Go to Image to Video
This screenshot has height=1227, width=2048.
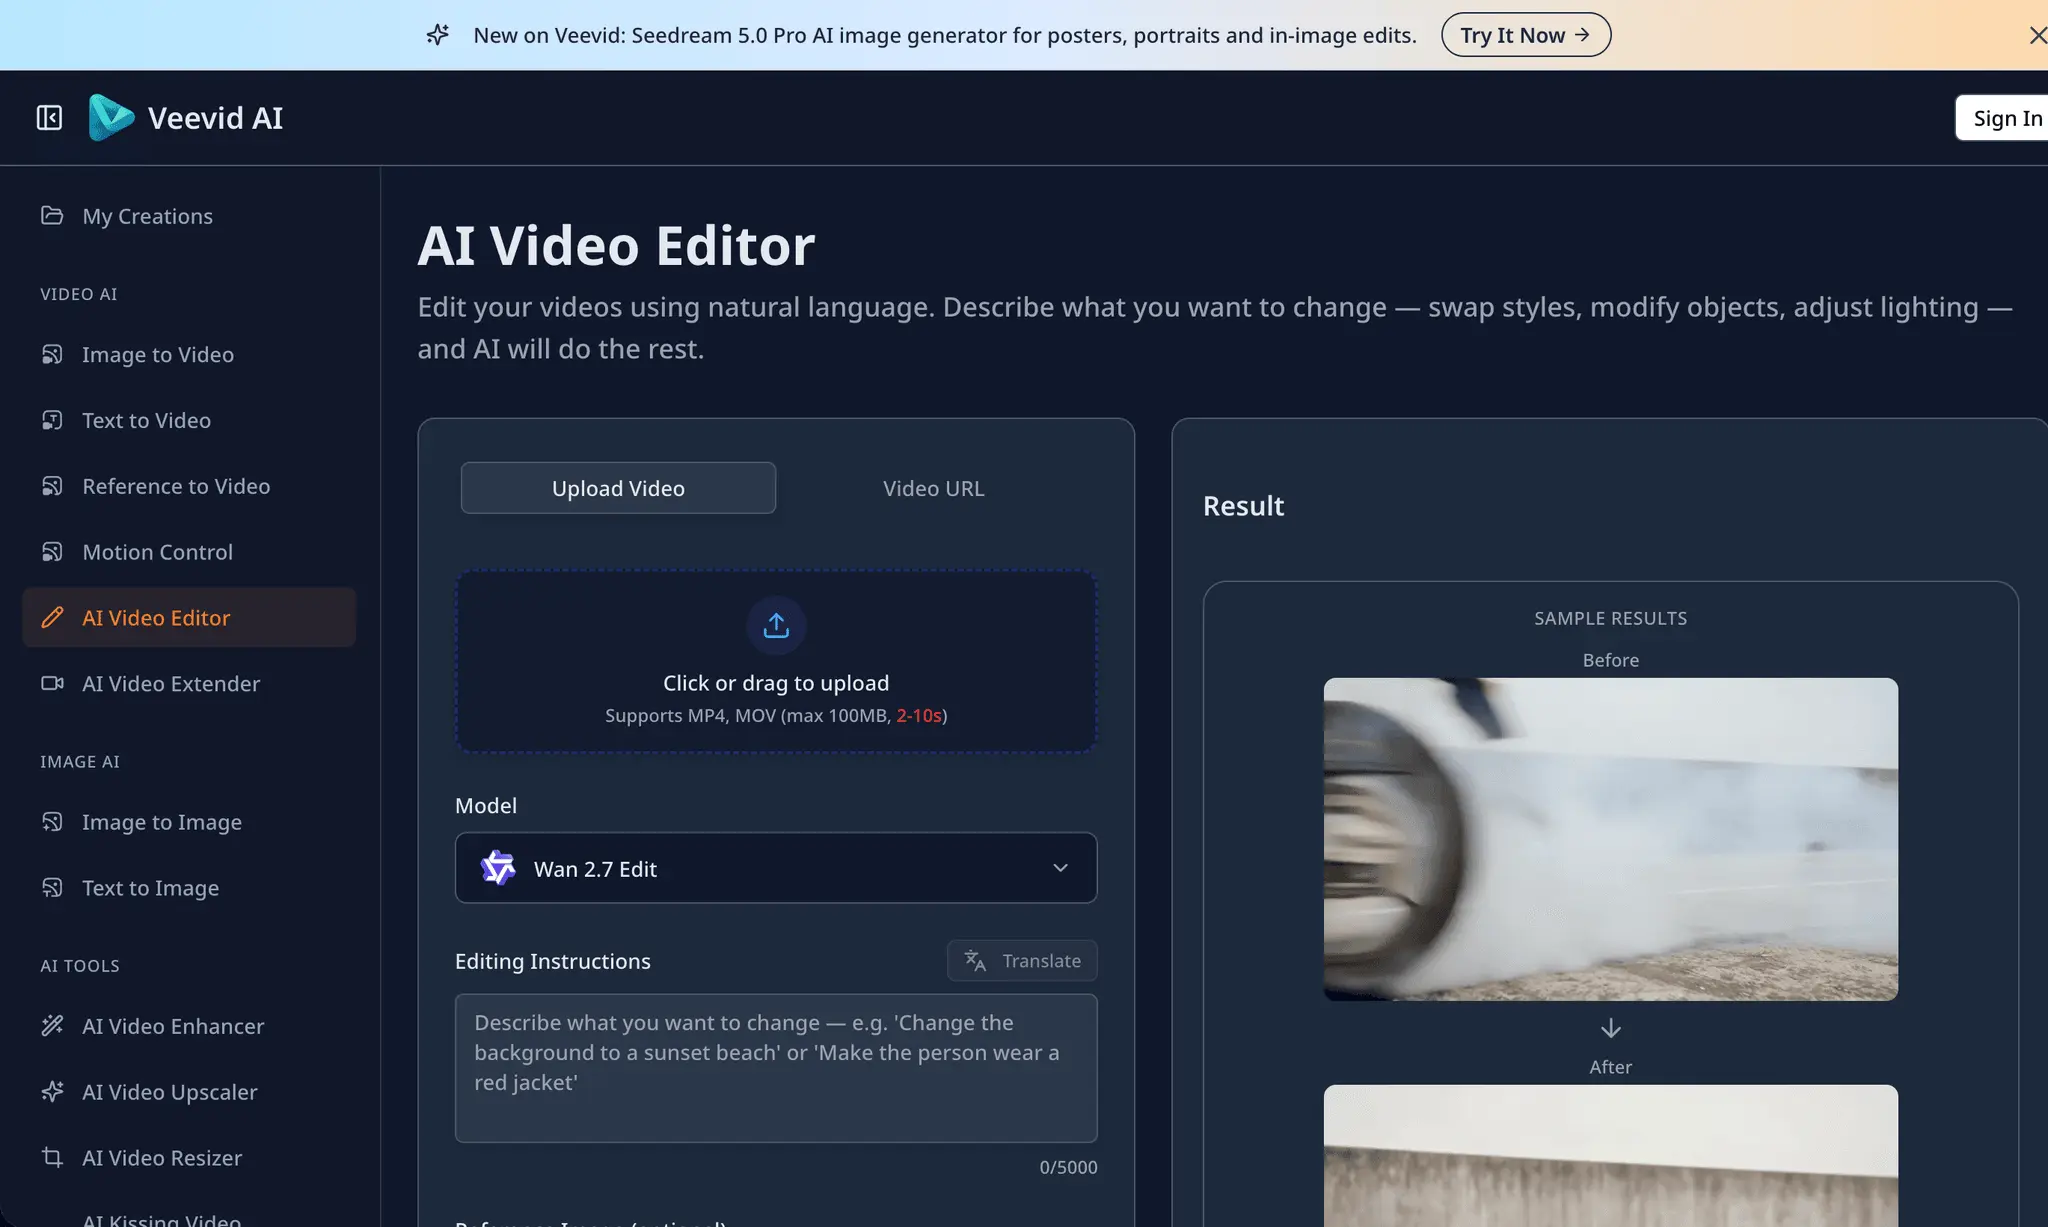pos(189,354)
